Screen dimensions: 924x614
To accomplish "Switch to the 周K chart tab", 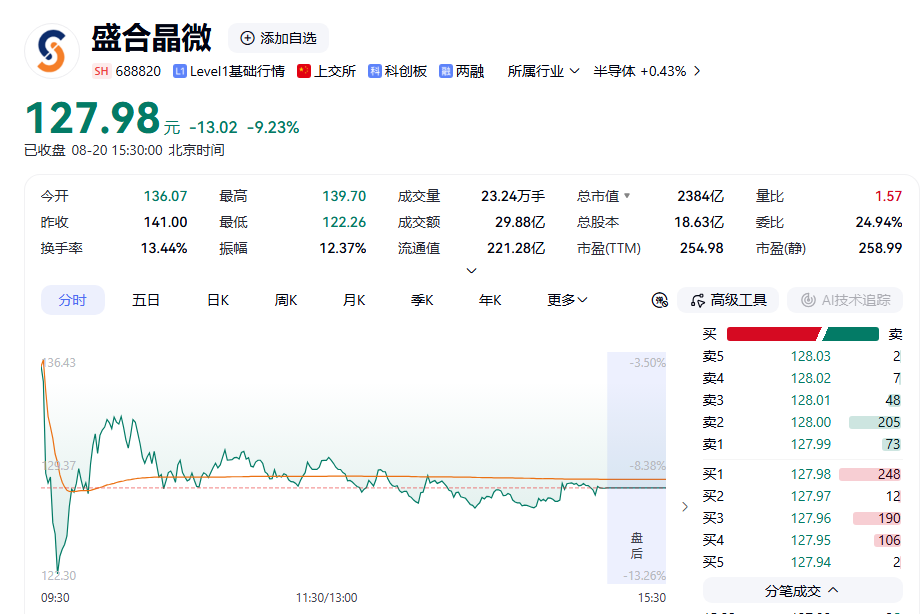I will coord(286,301).
